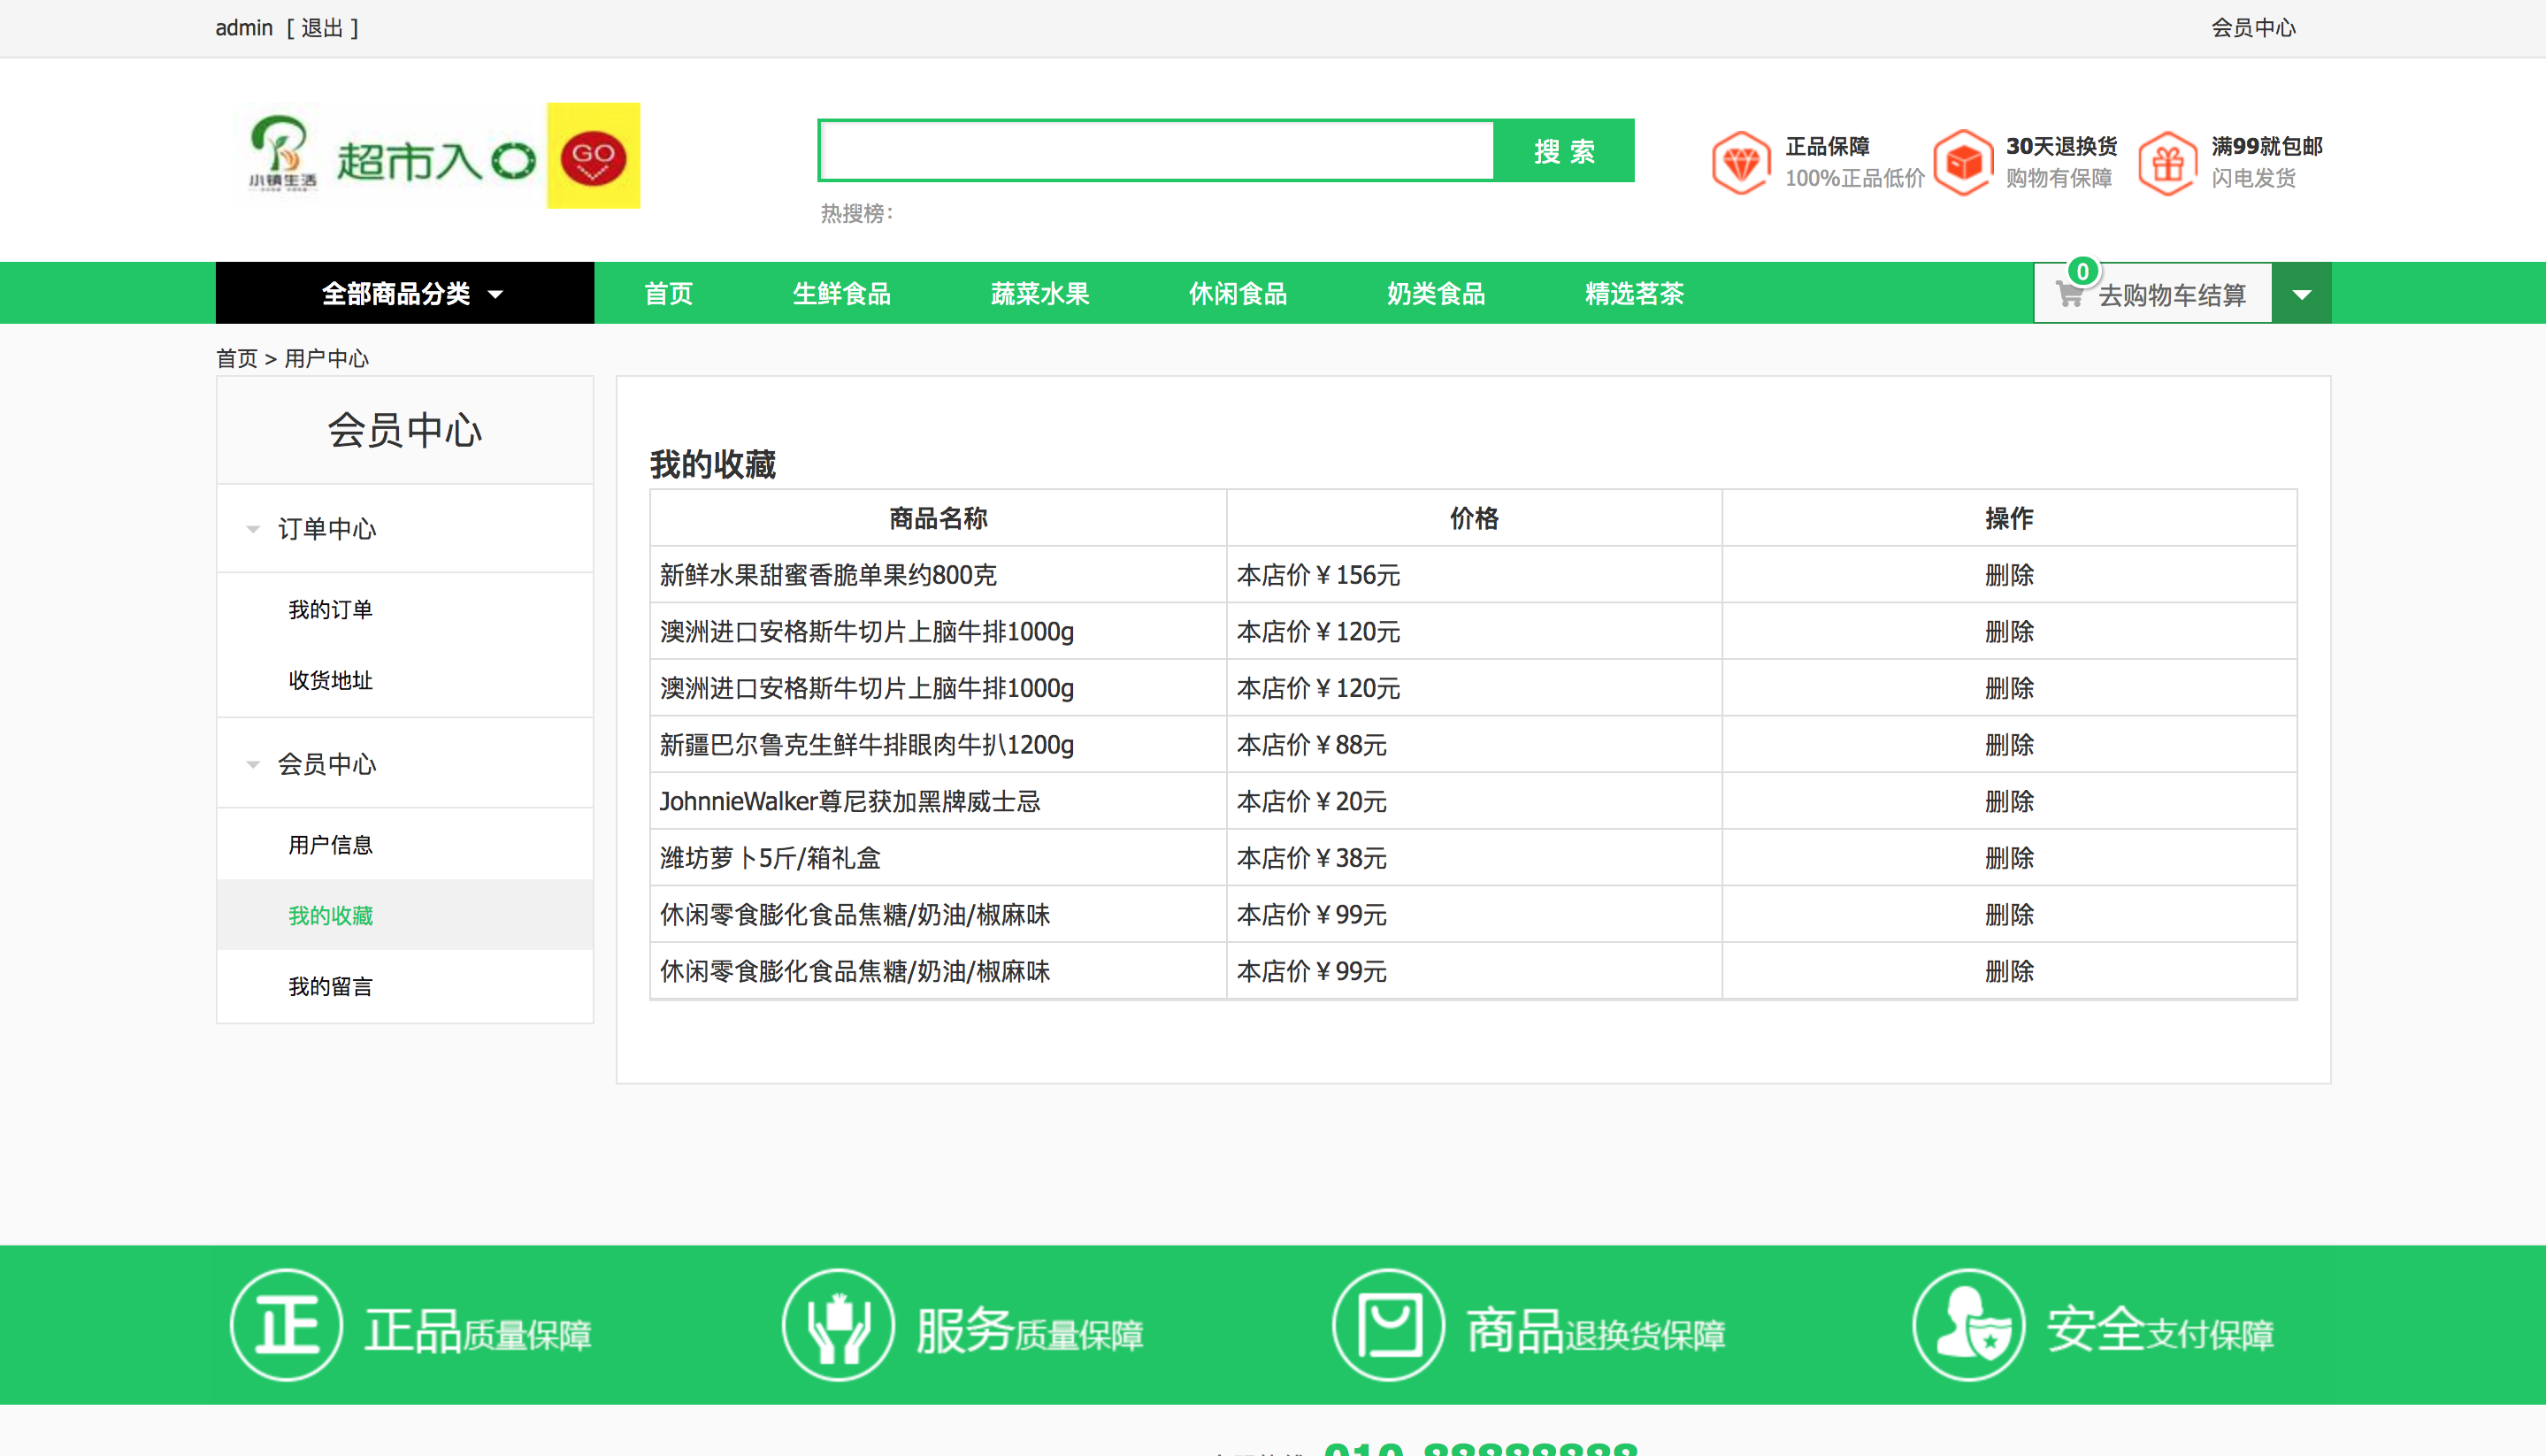Image resolution: width=2546 pixels, height=1456 pixels.
Task: Click the 正品 quality guarantee circle icon
Action: 287,1325
